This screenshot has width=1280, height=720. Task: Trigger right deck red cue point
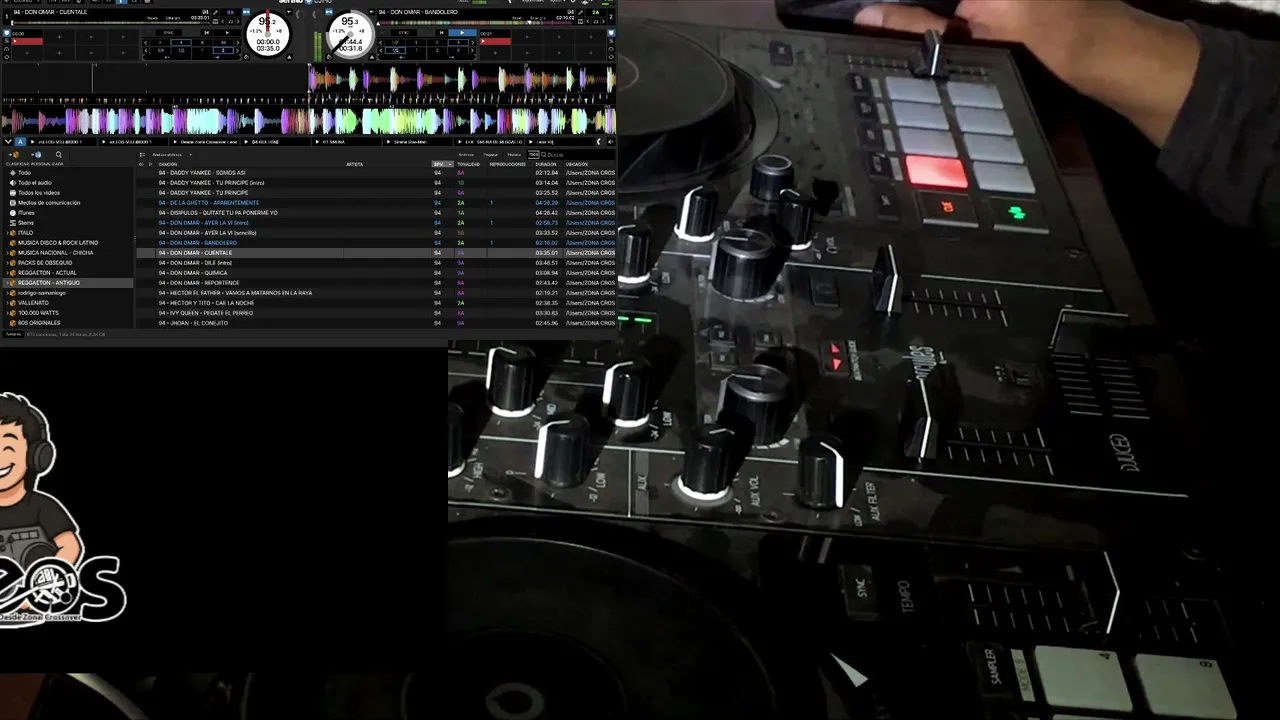tap(497, 41)
